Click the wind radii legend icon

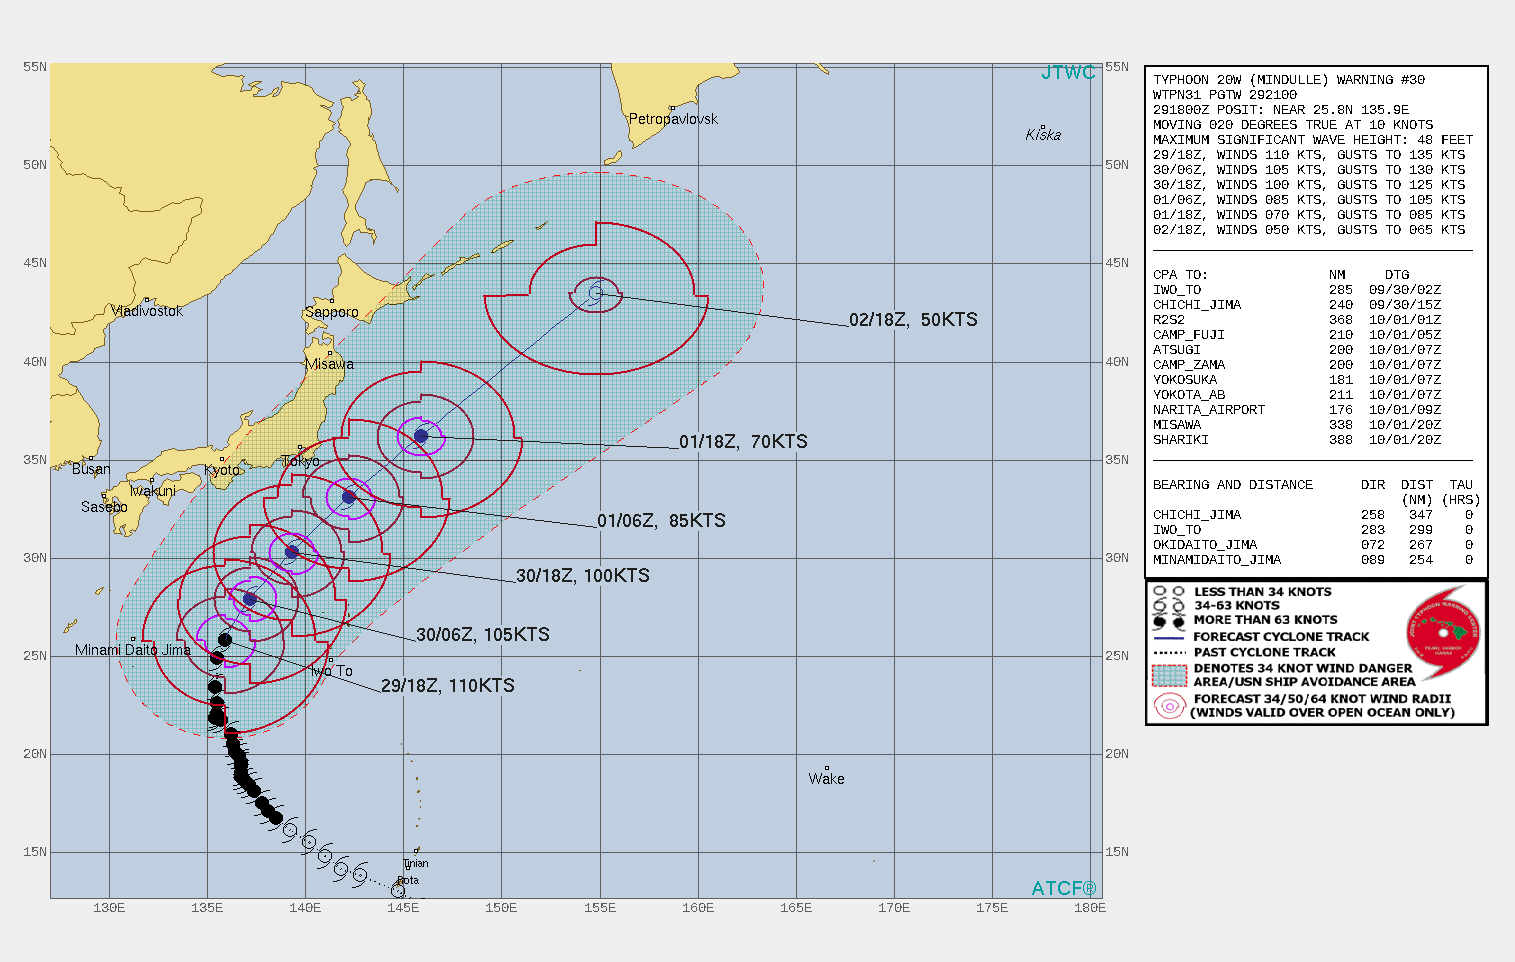1169,706
